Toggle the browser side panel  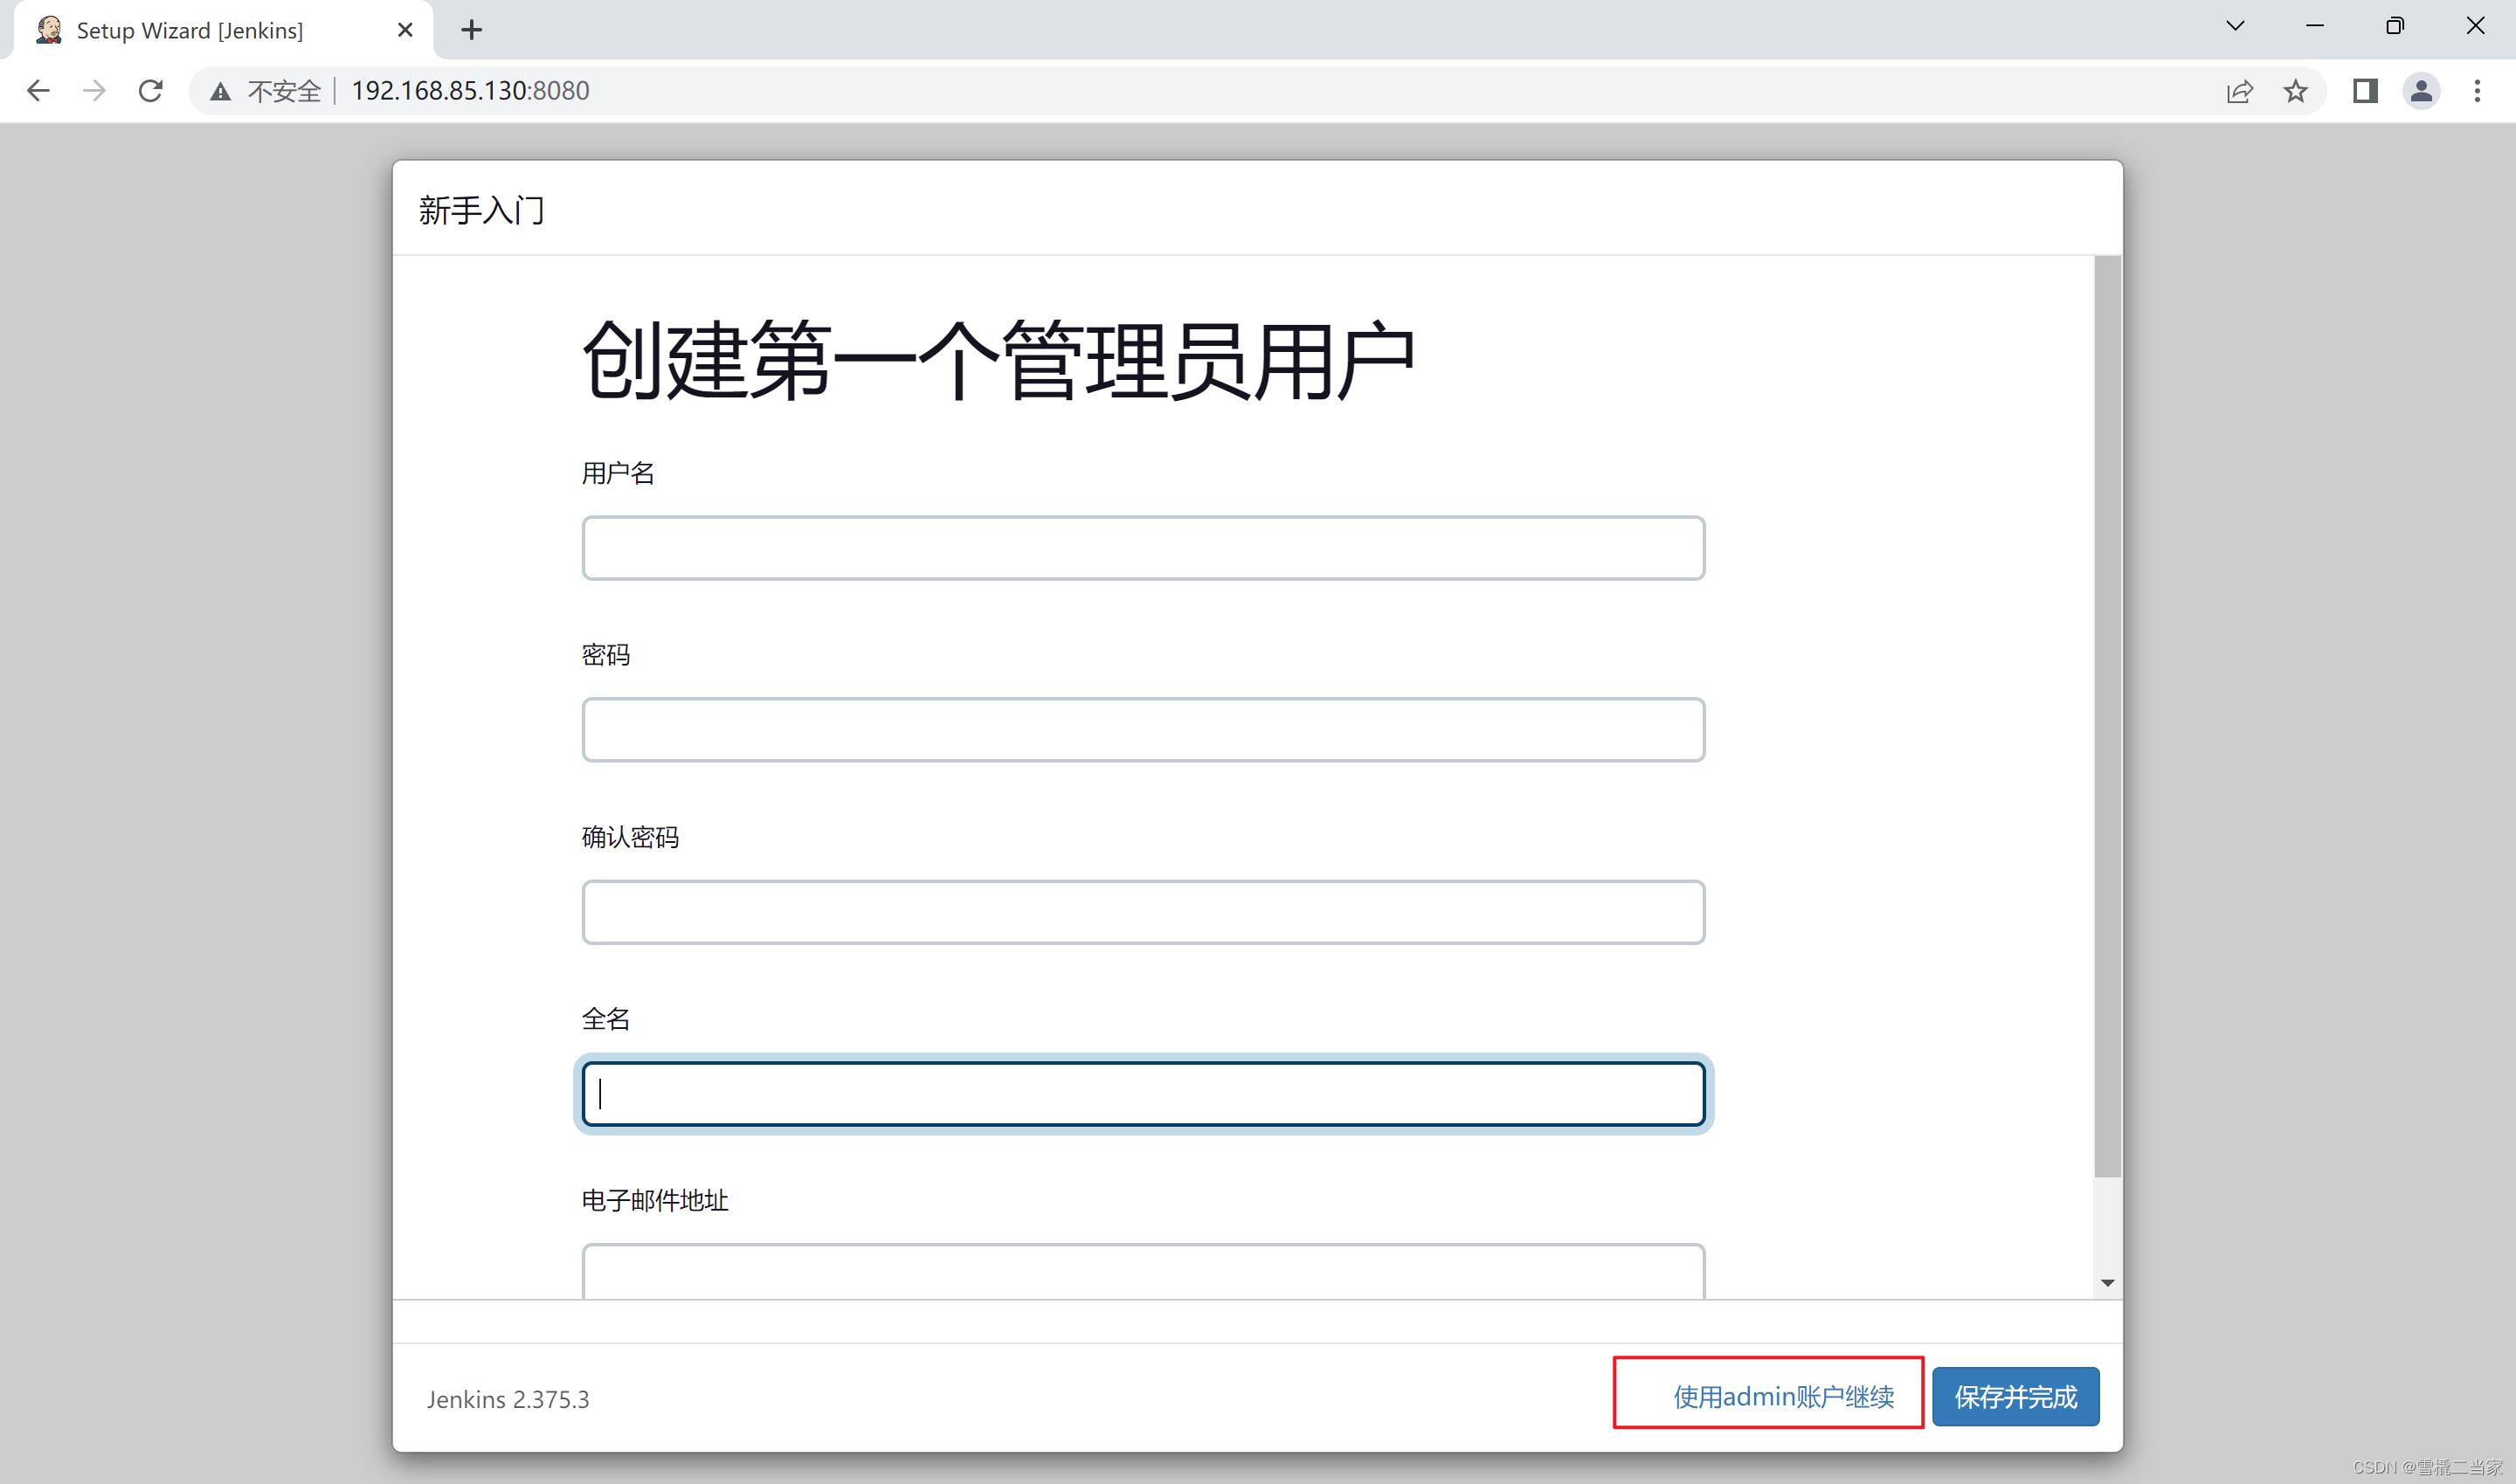pyautogui.click(x=2364, y=91)
